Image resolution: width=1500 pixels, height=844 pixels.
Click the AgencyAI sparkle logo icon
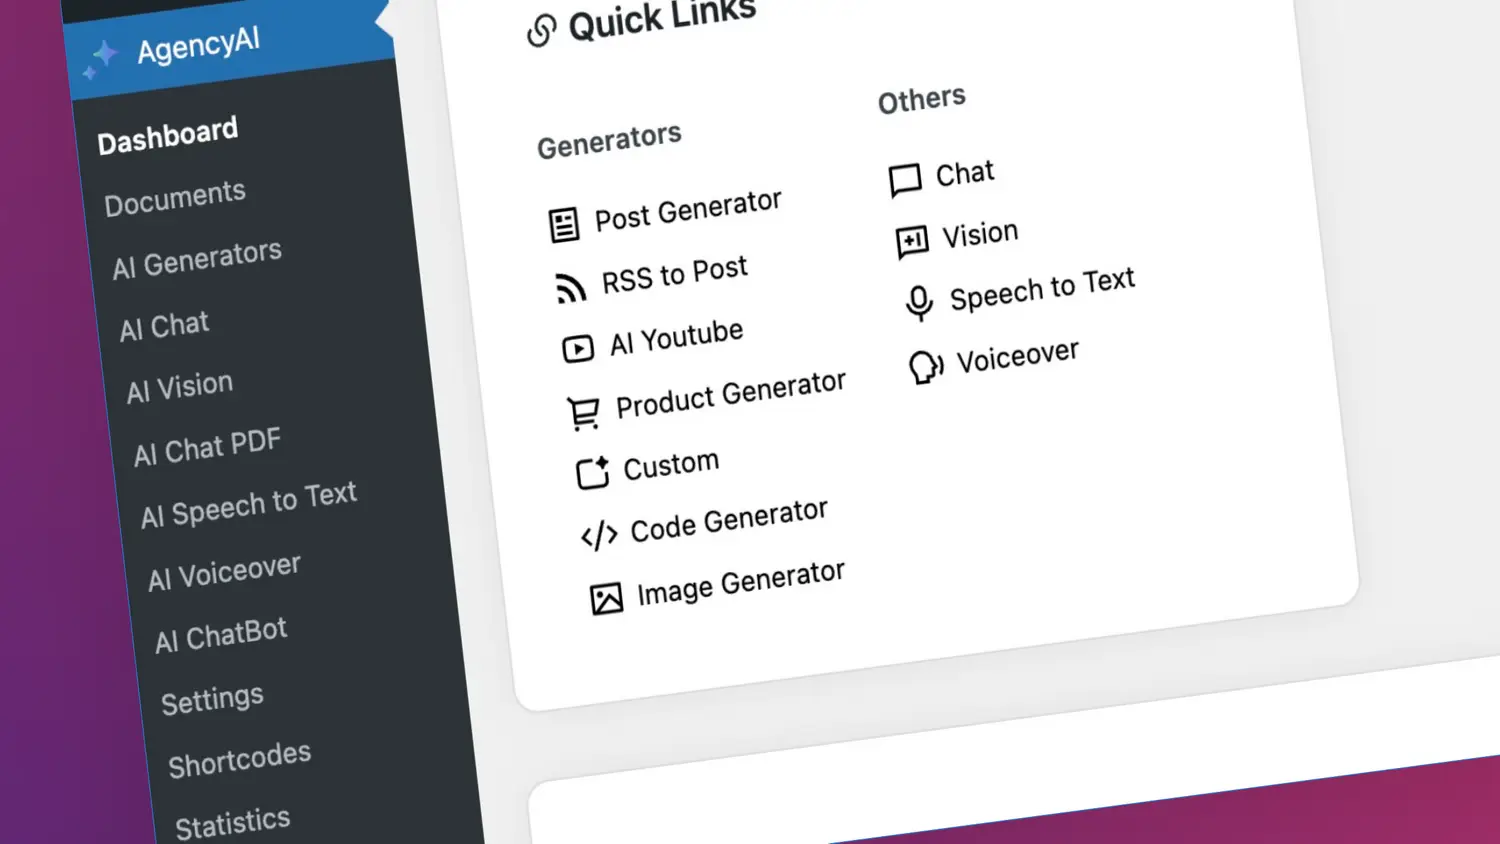point(101,59)
